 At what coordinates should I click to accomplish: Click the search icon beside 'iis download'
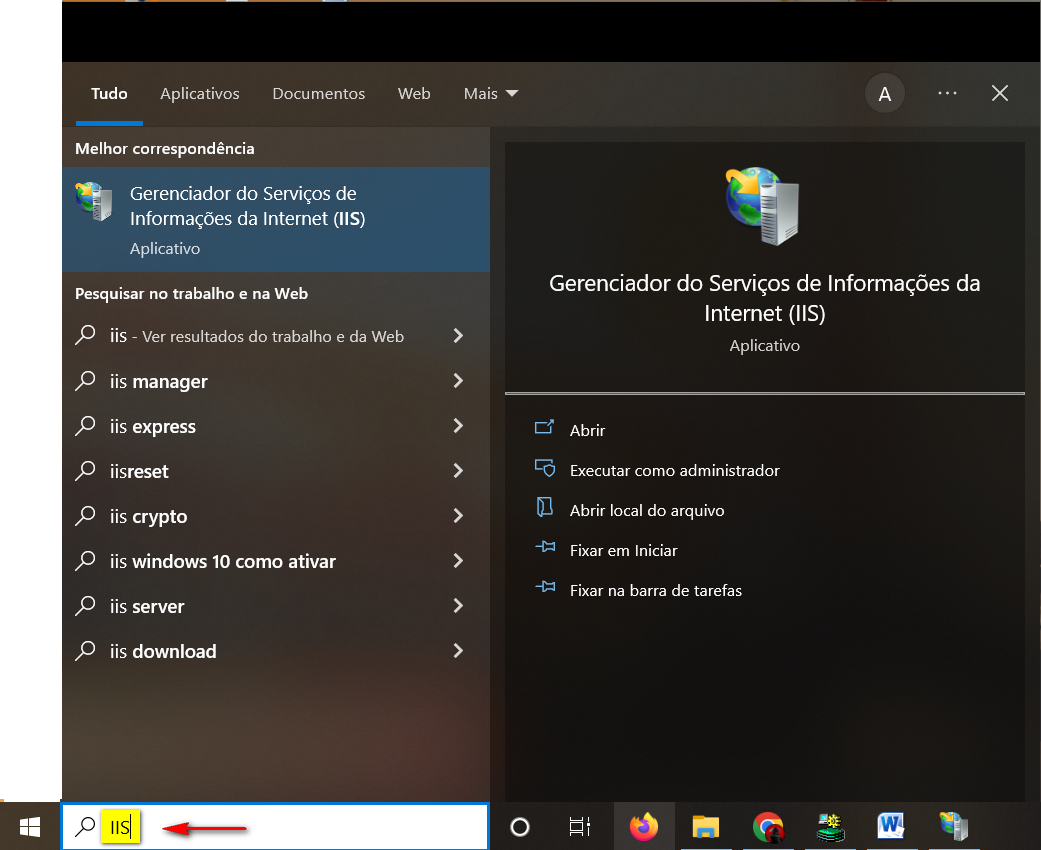pyautogui.click(x=85, y=651)
